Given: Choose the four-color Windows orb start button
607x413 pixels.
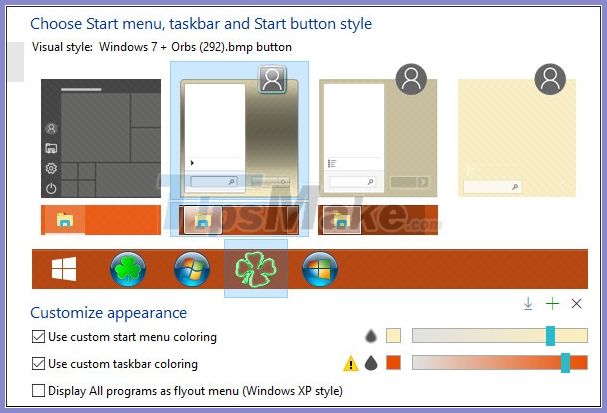Looking at the screenshot, I should [x=320, y=269].
